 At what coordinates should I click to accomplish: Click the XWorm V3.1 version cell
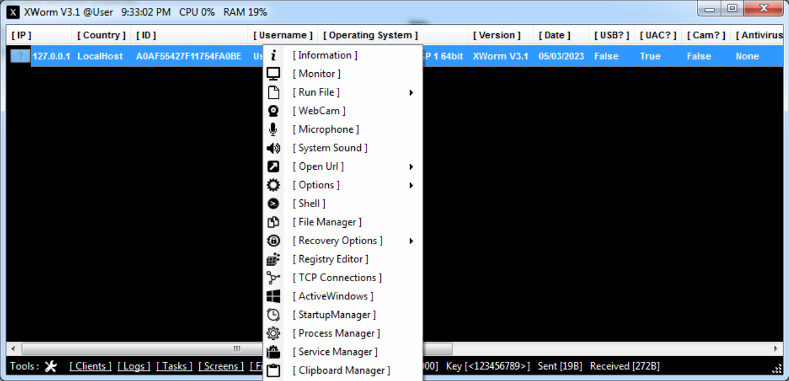pos(501,56)
